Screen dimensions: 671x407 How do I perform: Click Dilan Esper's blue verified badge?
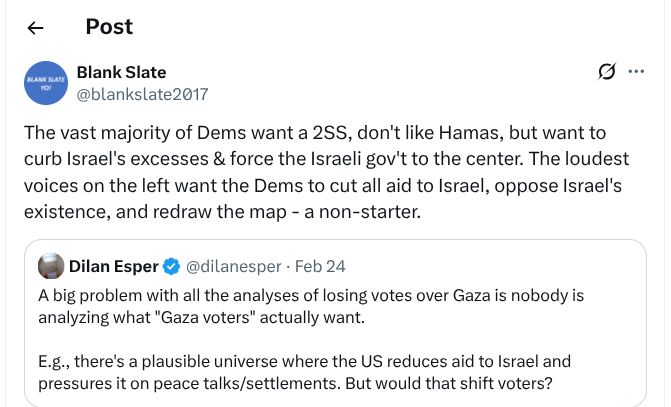point(171,267)
